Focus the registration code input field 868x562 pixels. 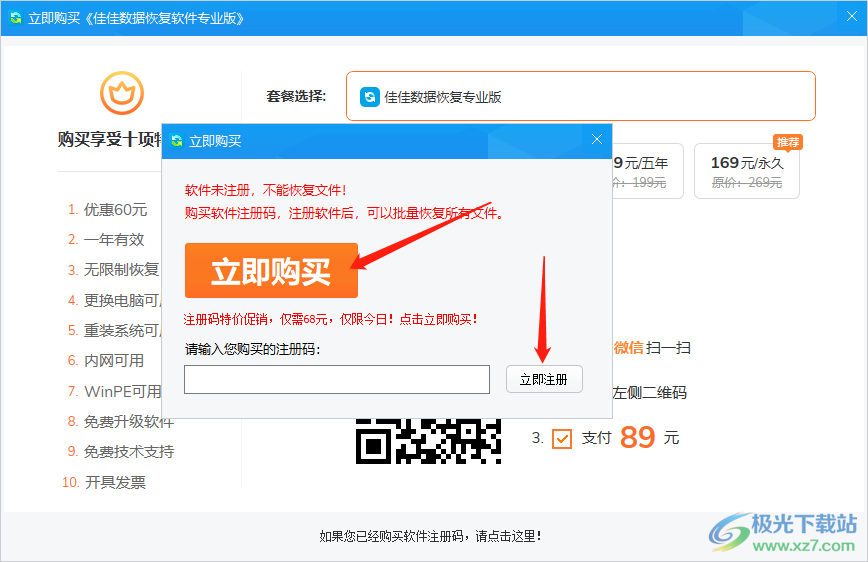tap(337, 379)
